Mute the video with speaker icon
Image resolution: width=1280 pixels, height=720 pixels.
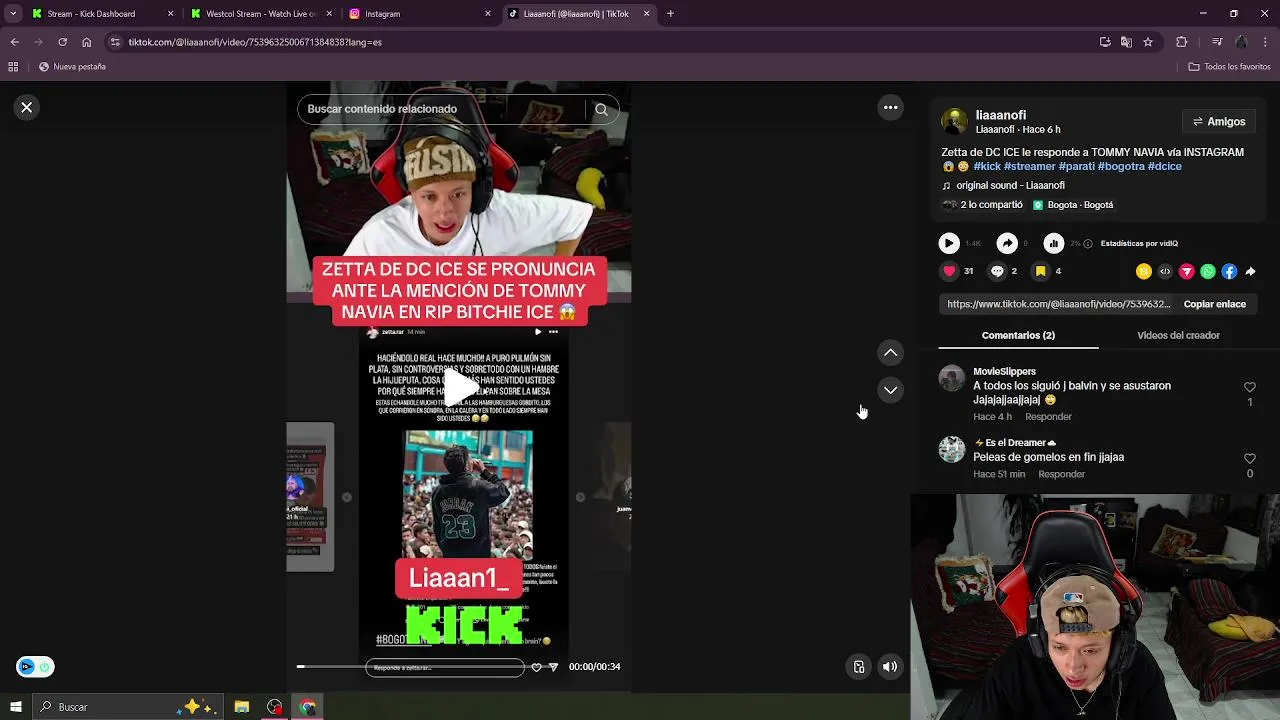890,667
